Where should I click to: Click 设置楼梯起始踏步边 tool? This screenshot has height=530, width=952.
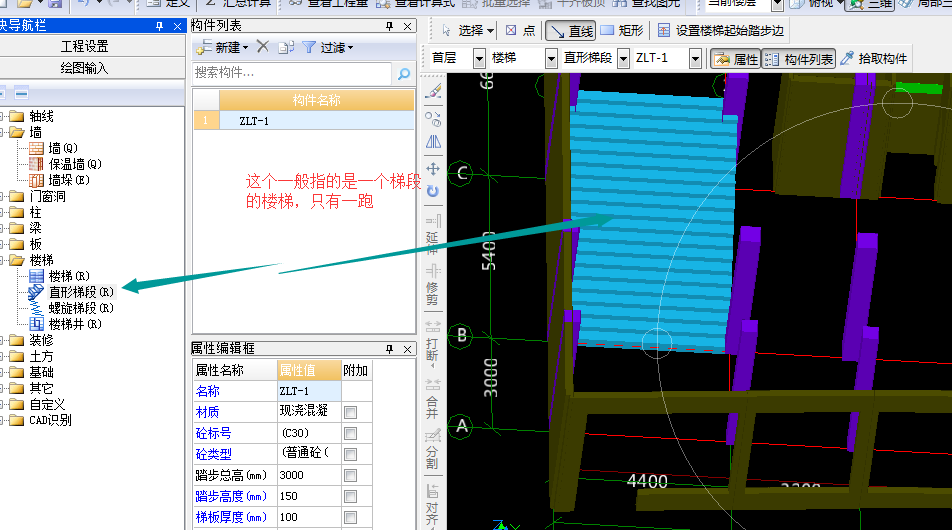(x=720, y=30)
